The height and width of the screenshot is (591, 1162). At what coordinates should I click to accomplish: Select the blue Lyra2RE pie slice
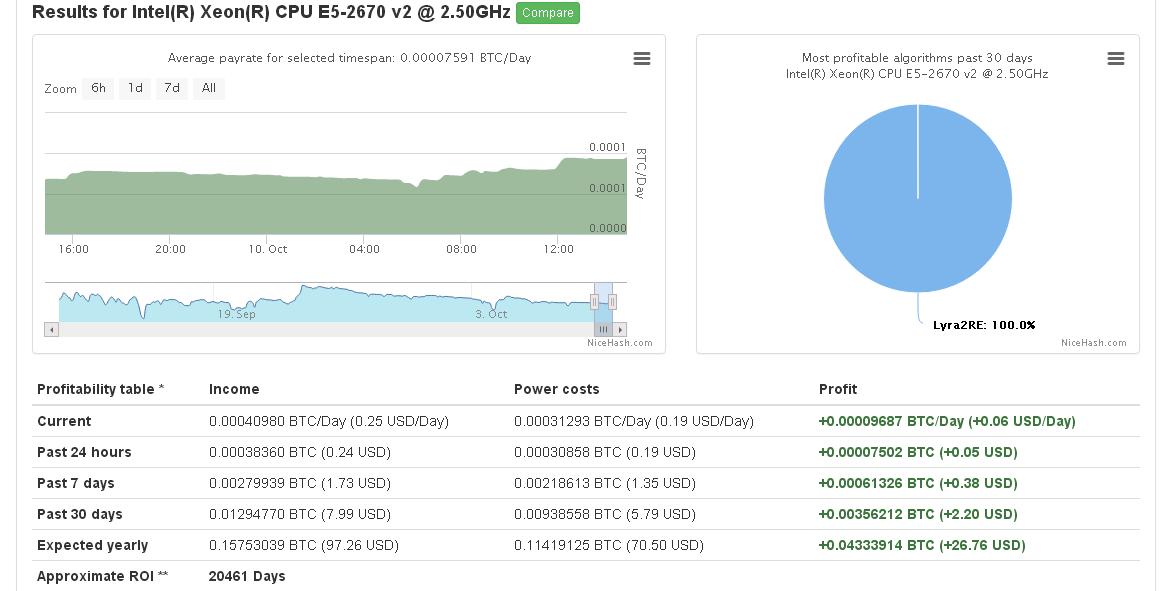(918, 198)
